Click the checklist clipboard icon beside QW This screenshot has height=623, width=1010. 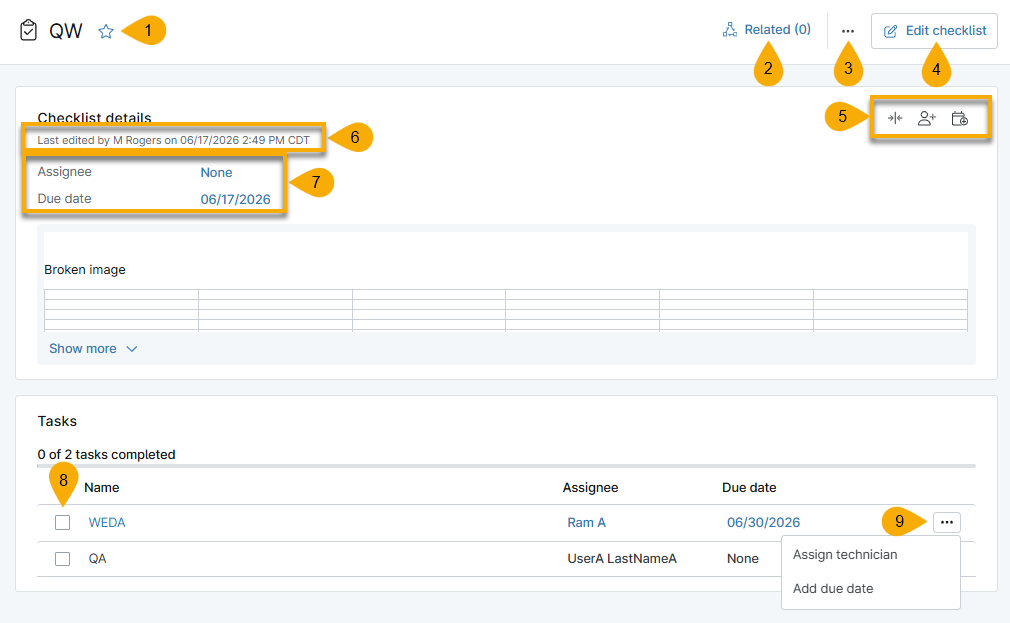click(28, 30)
